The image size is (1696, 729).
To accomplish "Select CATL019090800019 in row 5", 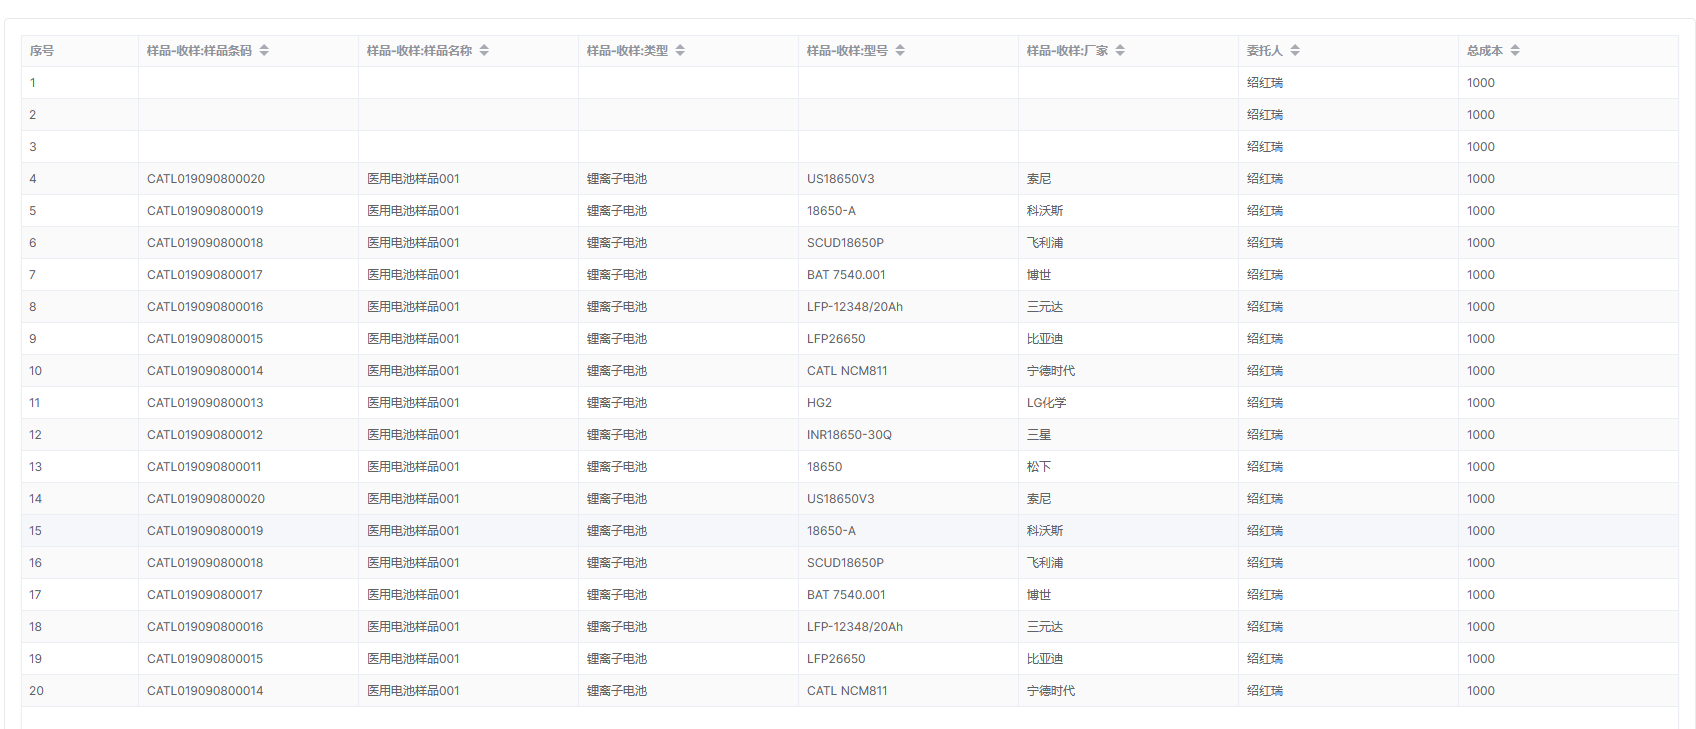I will [x=205, y=211].
